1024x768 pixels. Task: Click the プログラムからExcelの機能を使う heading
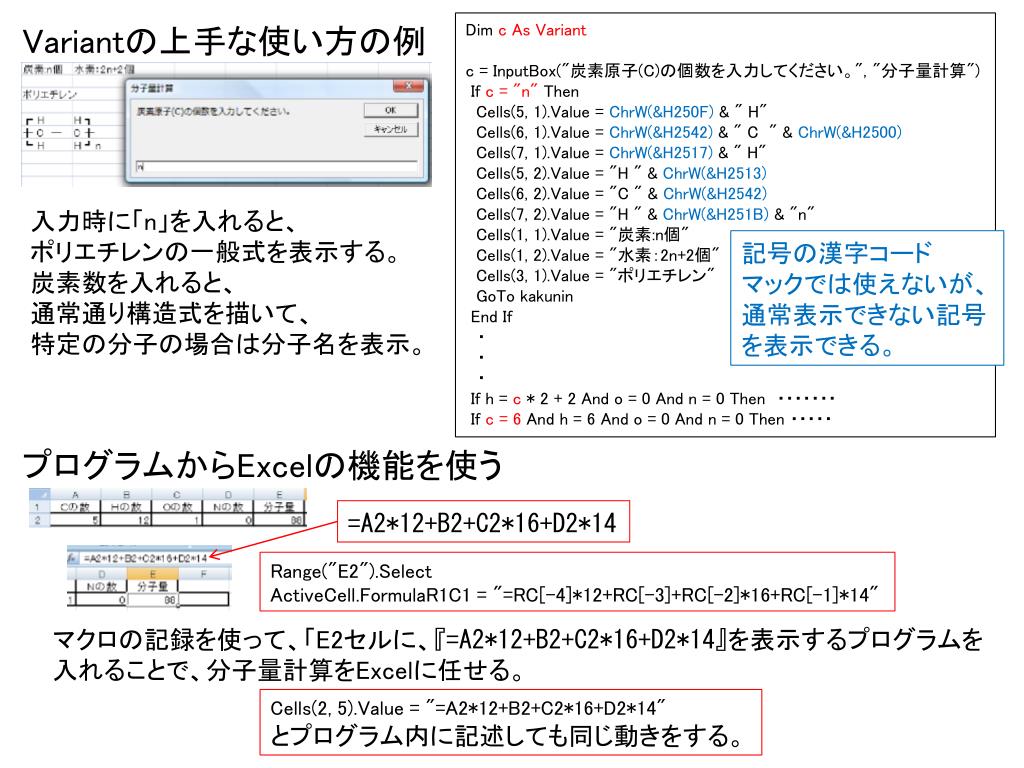click(x=263, y=465)
